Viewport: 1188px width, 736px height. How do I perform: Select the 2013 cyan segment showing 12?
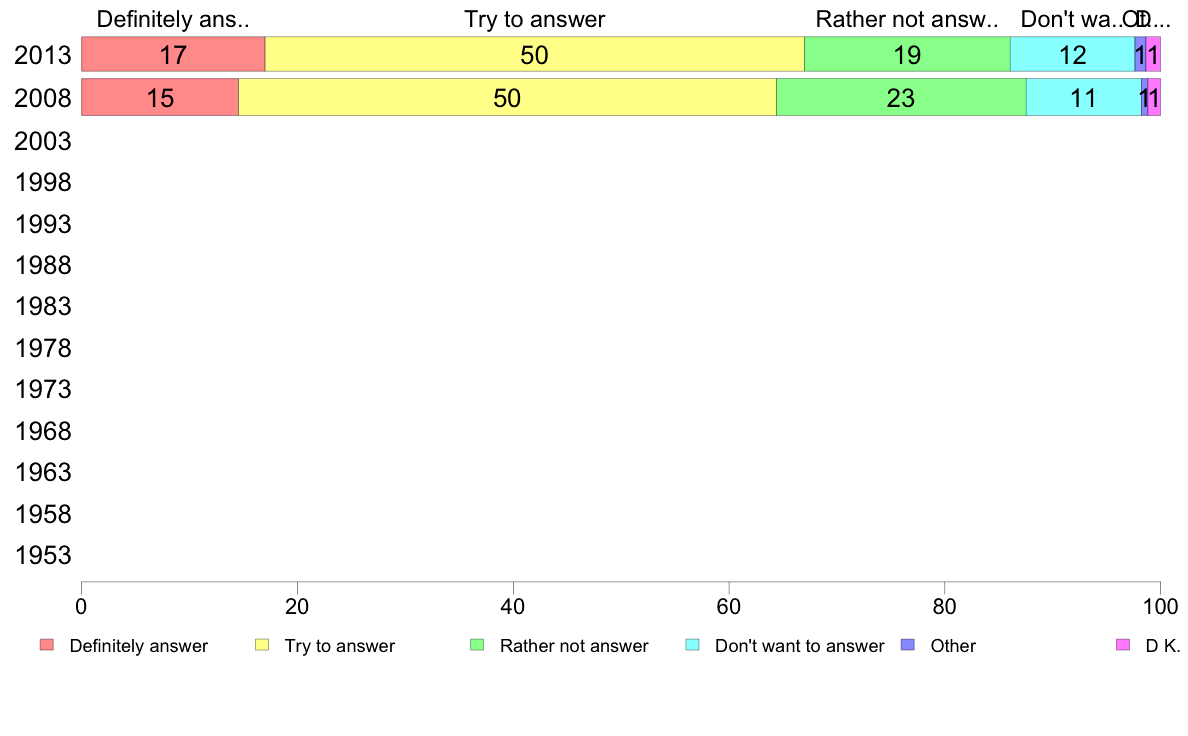coord(1073,55)
